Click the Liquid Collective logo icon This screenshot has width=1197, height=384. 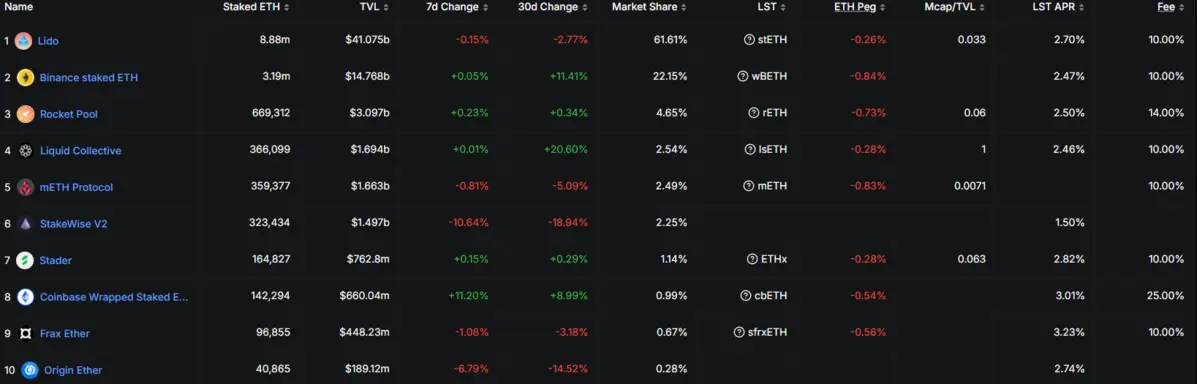[25, 150]
